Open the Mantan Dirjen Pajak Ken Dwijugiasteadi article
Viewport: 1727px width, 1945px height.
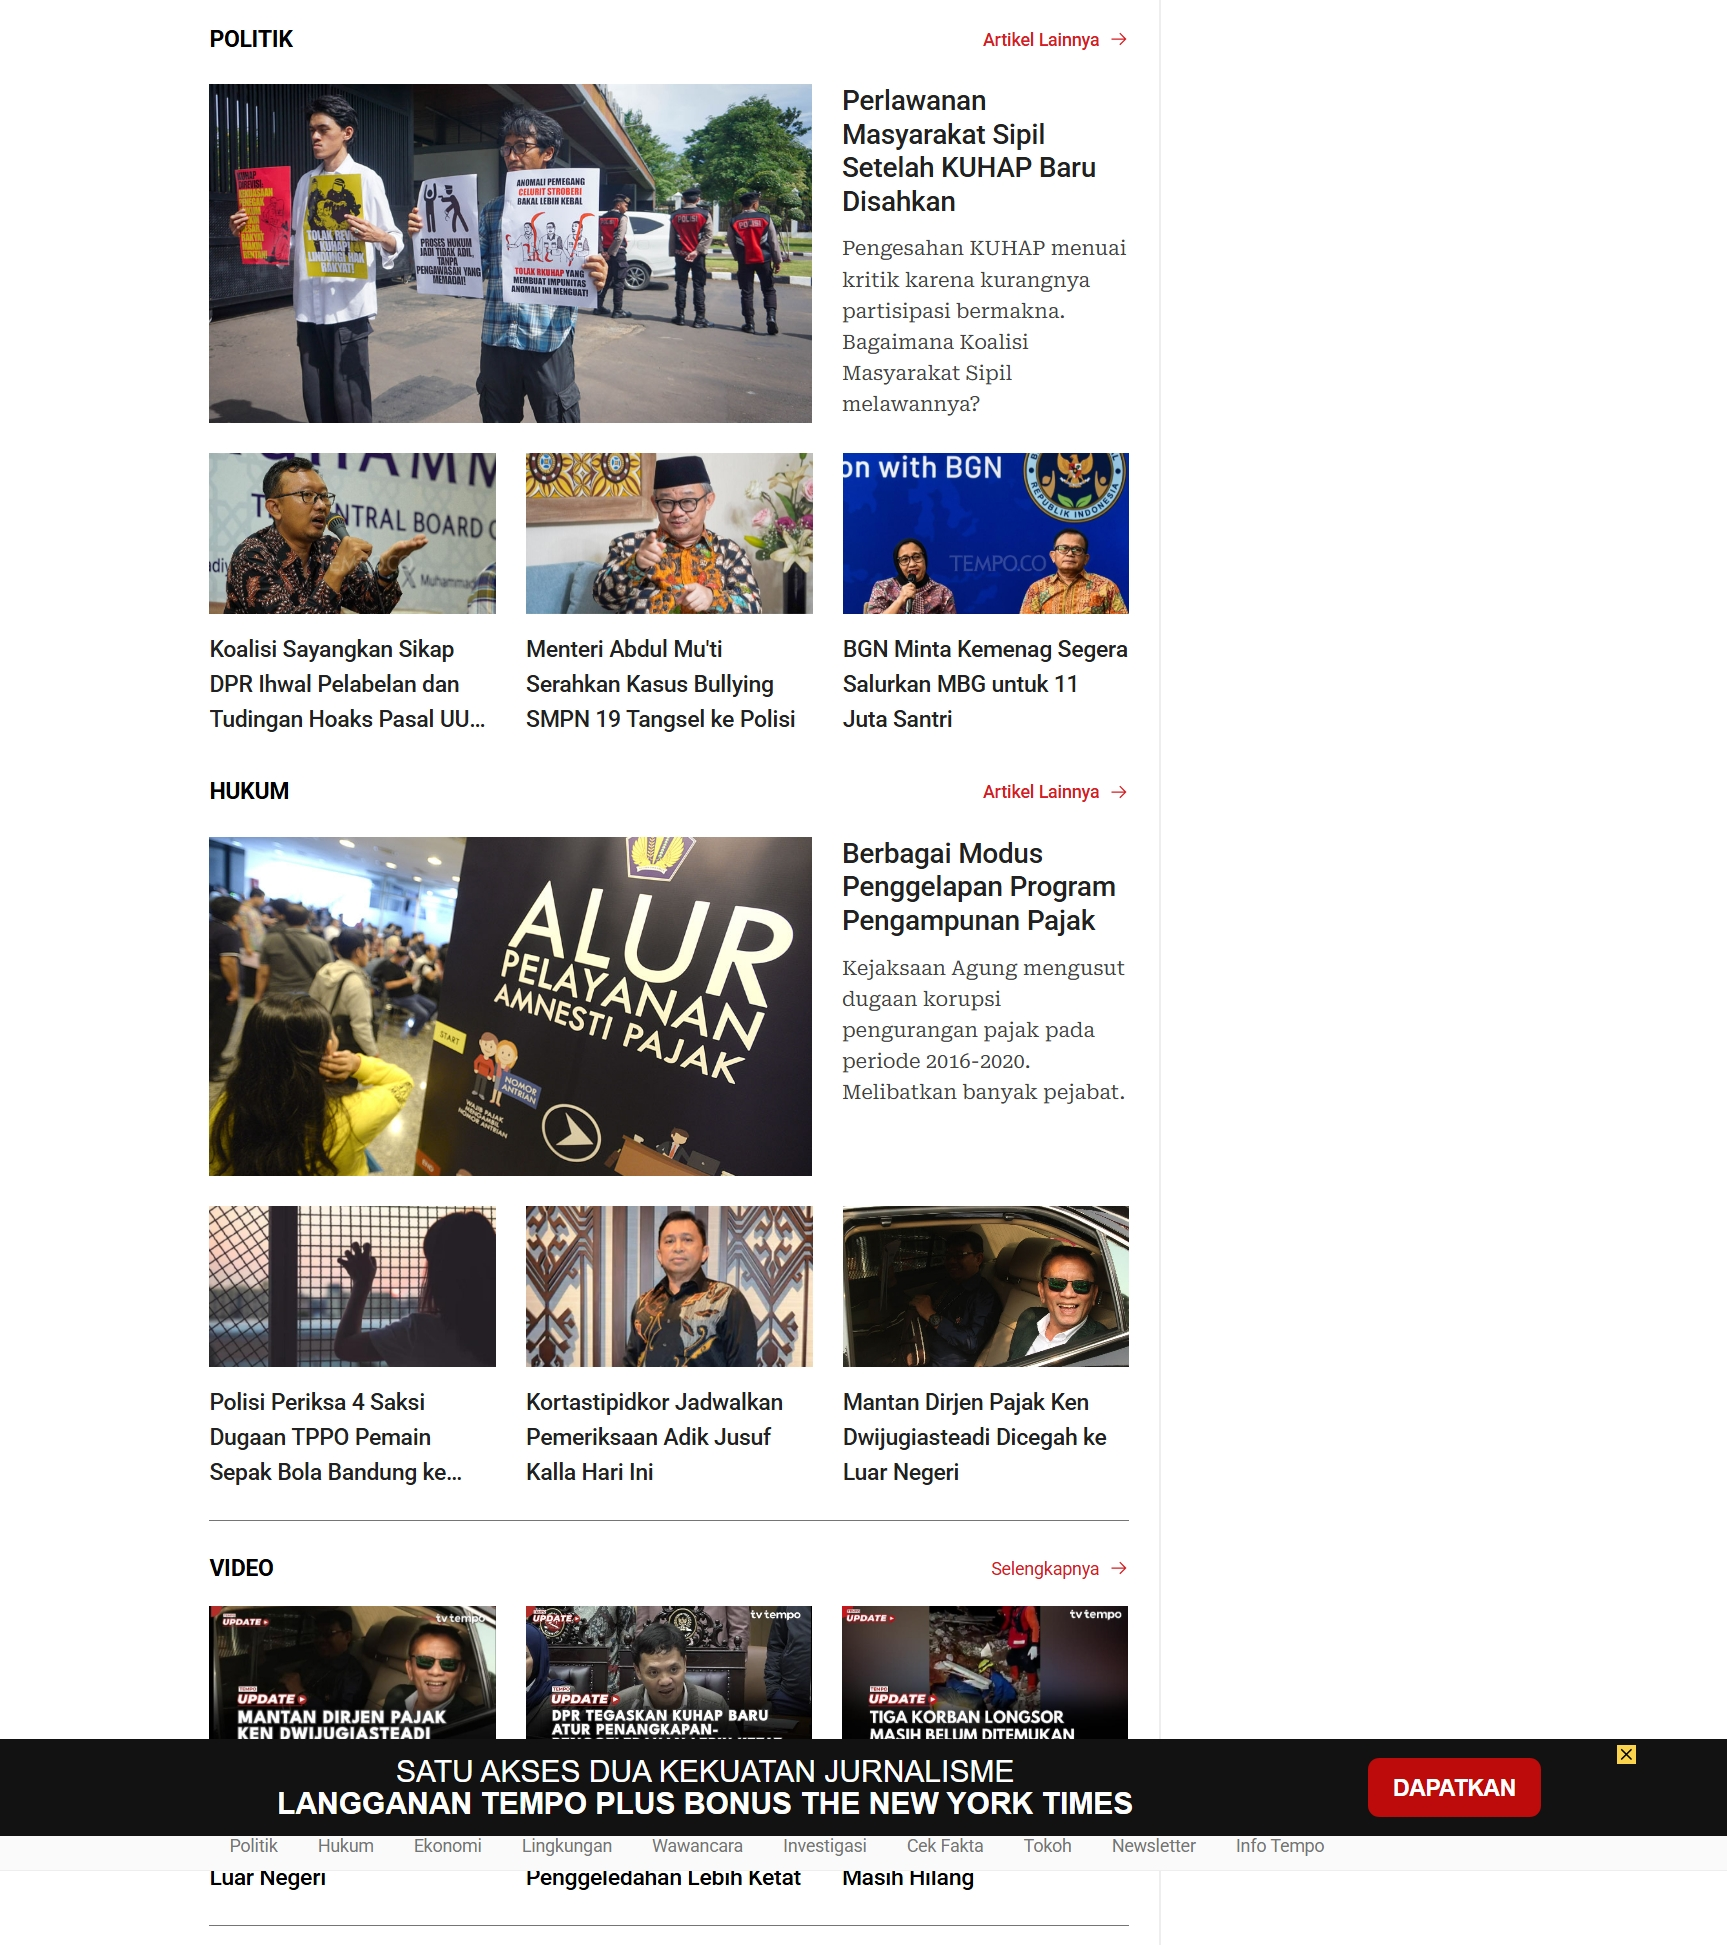tap(974, 1436)
